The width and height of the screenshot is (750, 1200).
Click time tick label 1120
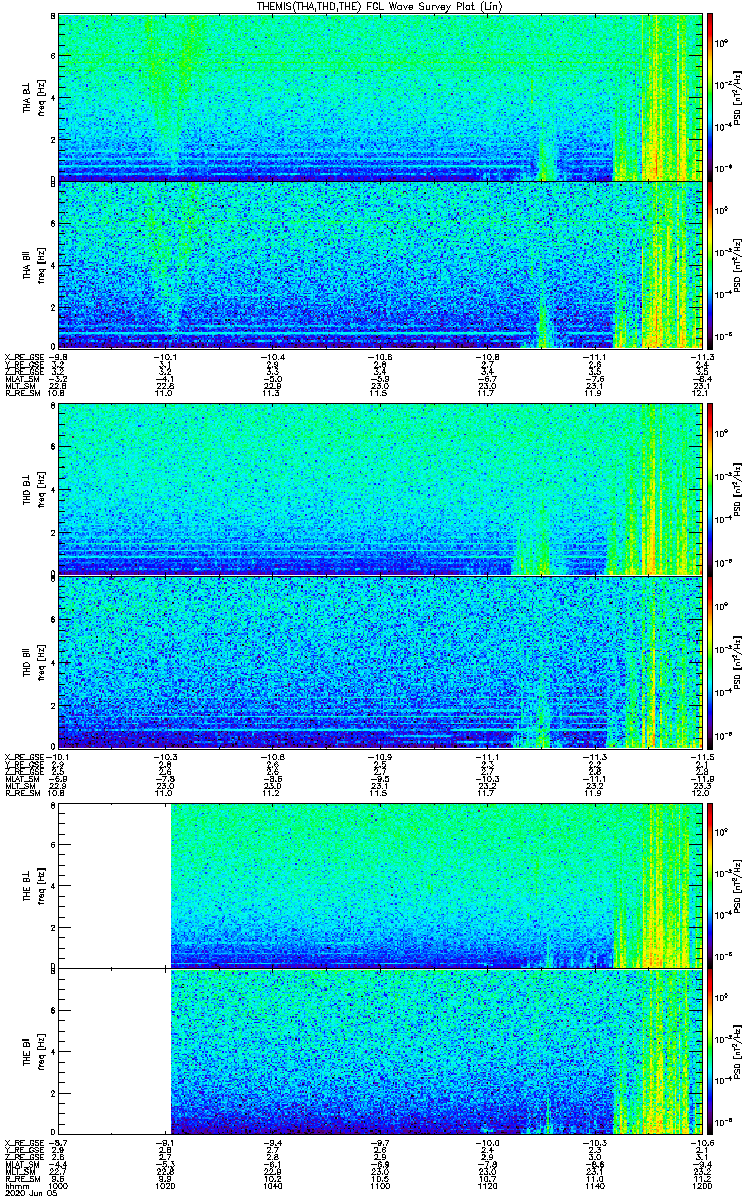tap(487, 1186)
